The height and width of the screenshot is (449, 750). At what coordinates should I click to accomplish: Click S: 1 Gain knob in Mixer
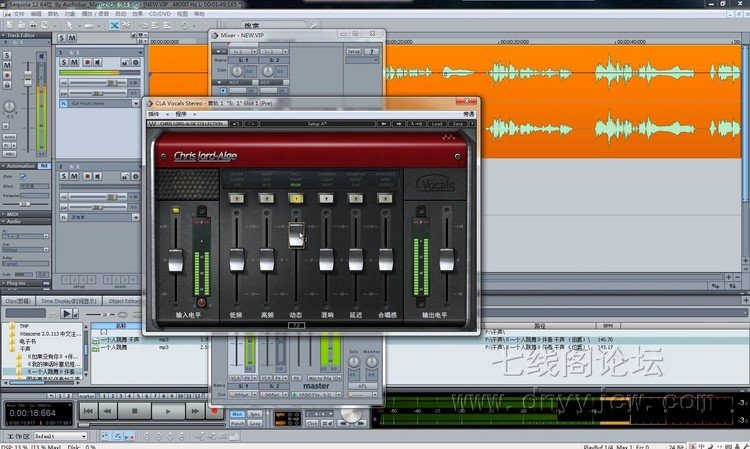point(237,71)
